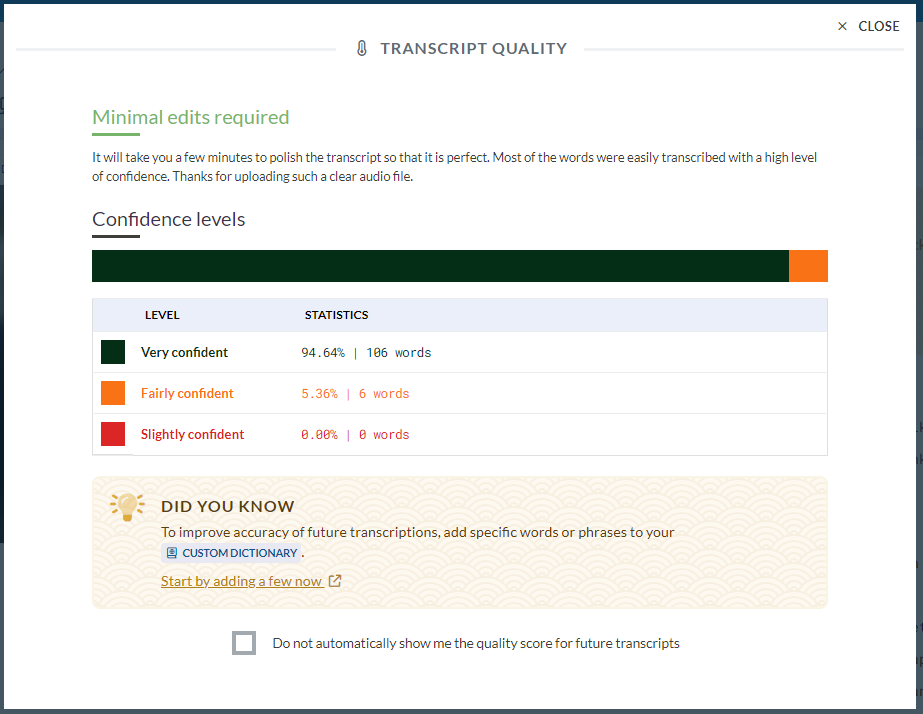The image size is (923, 714).
Task: Select the red Slightly confident swatch
Action: [x=113, y=434]
